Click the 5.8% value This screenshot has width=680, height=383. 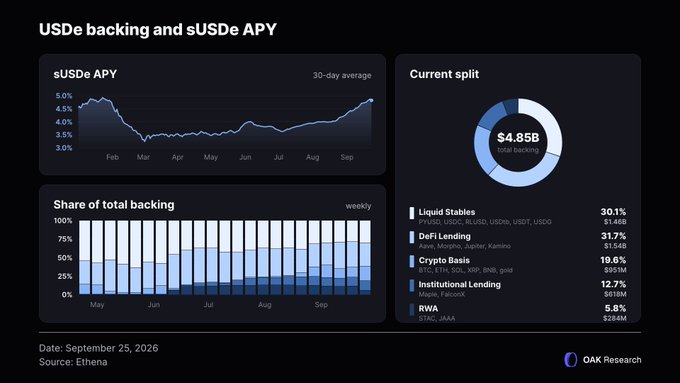tap(615, 308)
